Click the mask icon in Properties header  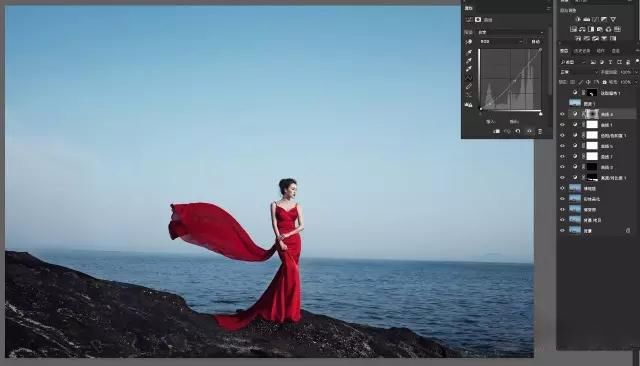pos(478,20)
